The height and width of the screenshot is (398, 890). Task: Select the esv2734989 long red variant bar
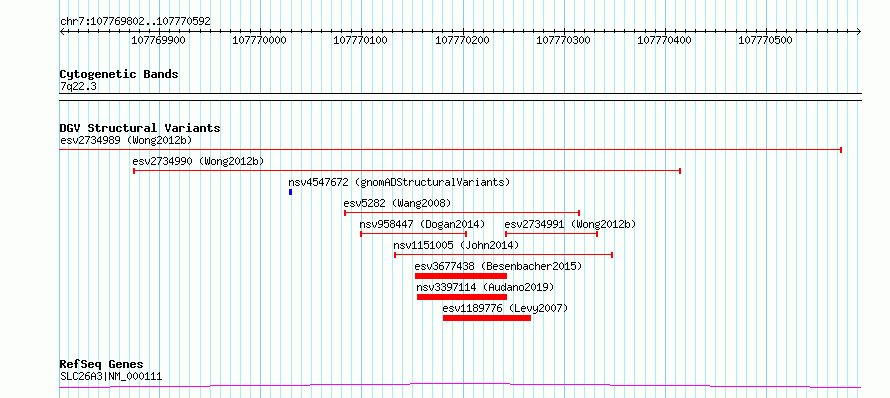451,150
